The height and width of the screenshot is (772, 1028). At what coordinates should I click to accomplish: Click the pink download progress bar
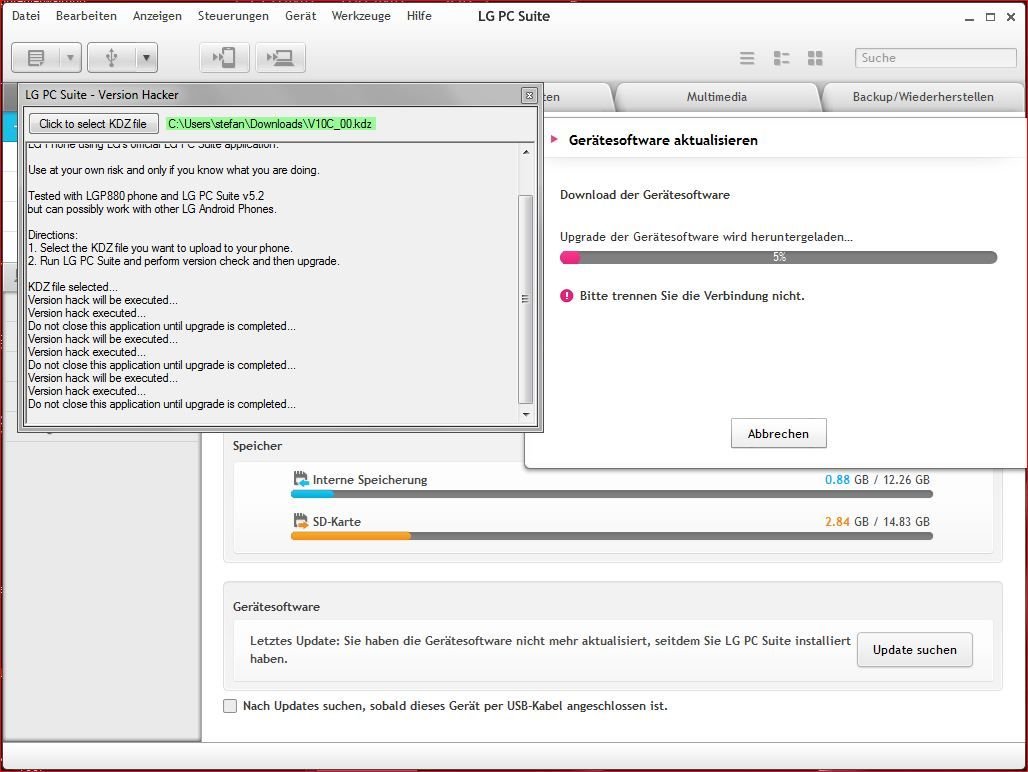click(778, 258)
